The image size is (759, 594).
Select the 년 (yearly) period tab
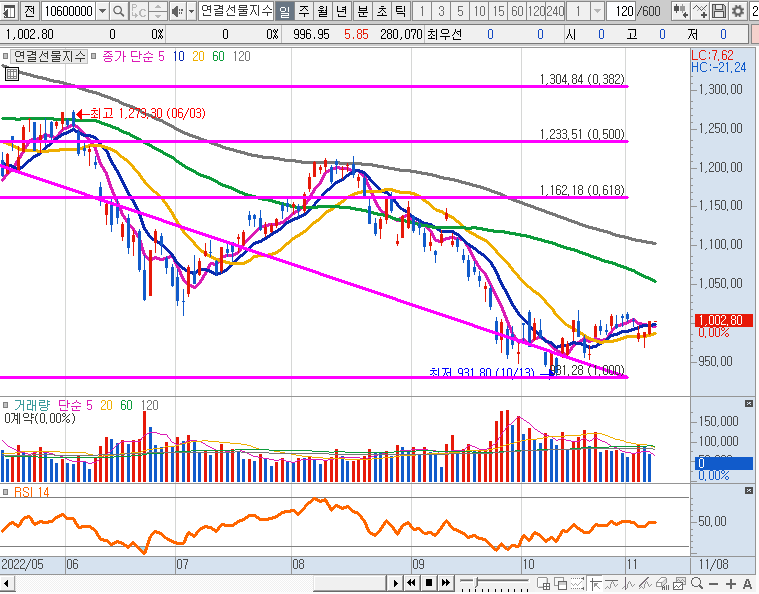(x=341, y=11)
